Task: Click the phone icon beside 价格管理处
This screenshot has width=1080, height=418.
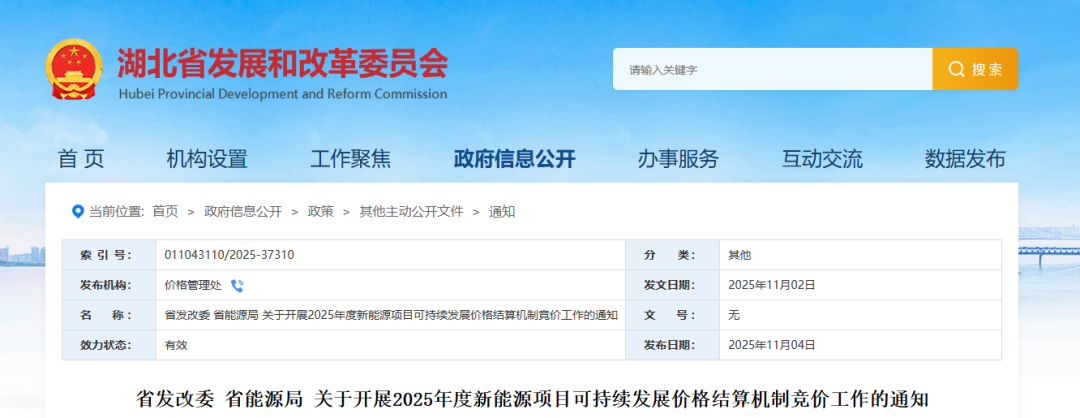Action: click(237, 286)
